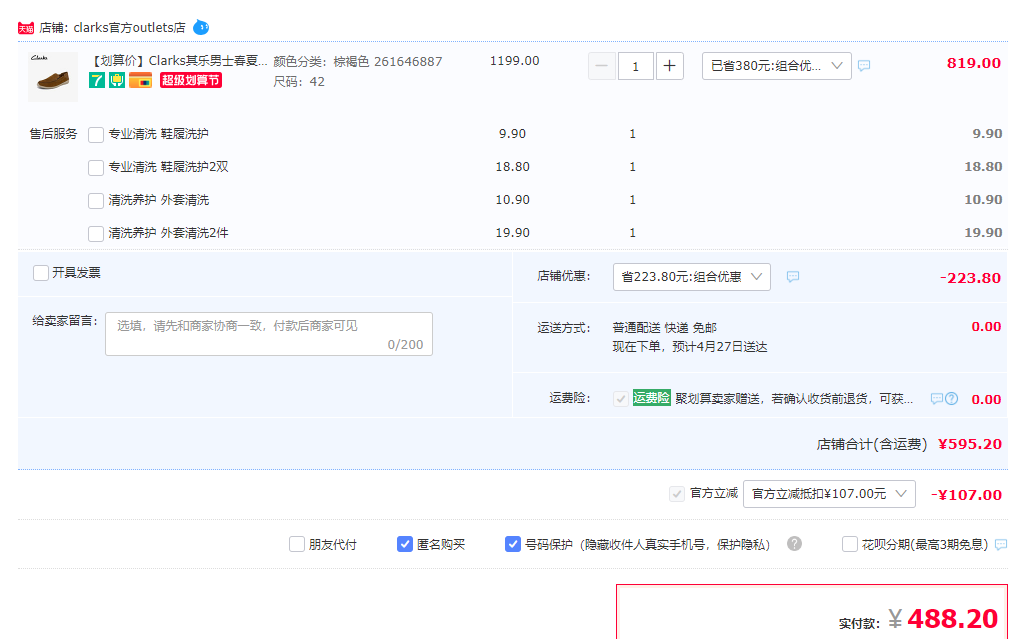Click the quantity input field showing 1
The width and height of the screenshot is (1010, 639).
[636, 66]
